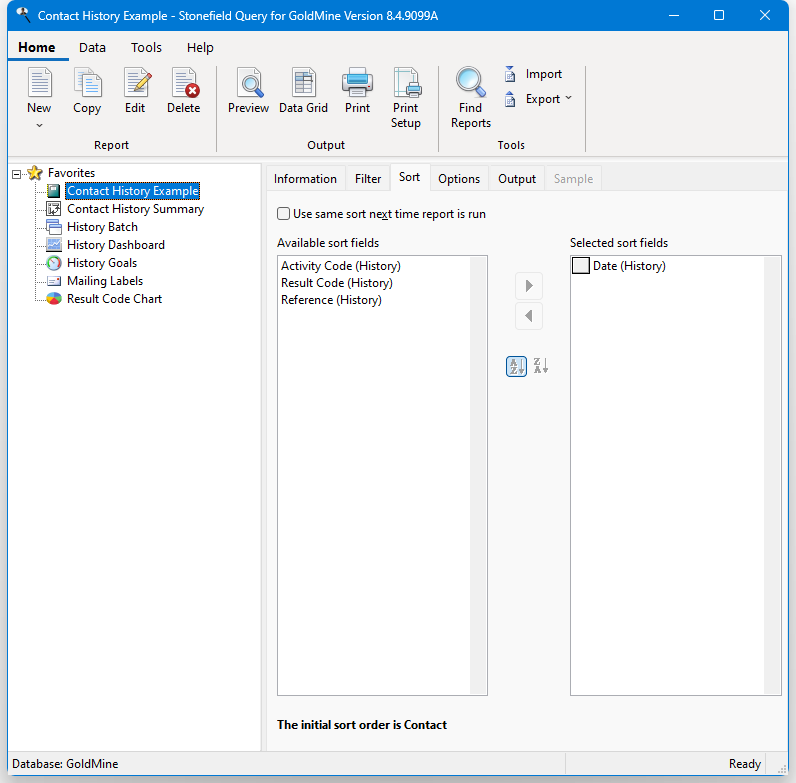Open the Help ribbon tab

[200, 48]
